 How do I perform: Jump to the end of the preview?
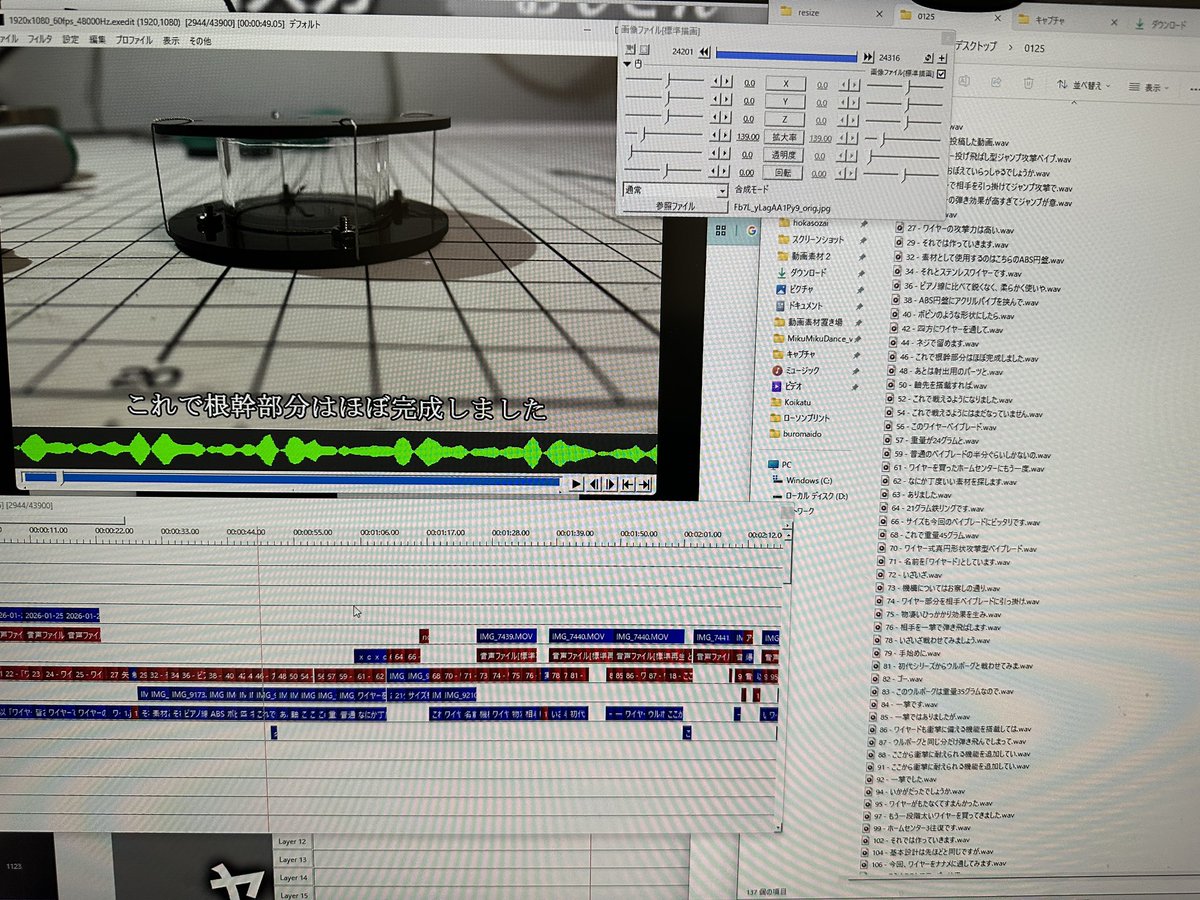point(645,484)
